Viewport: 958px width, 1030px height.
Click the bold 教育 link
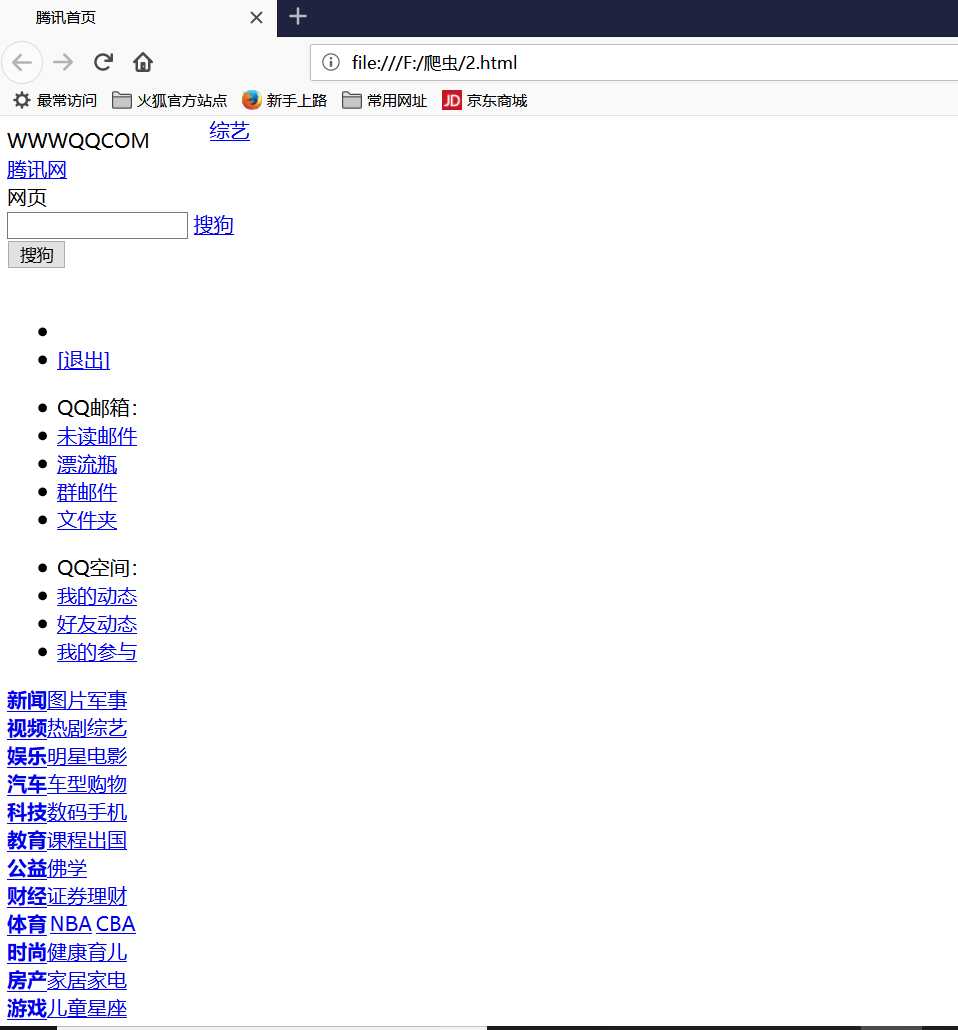(27, 840)
